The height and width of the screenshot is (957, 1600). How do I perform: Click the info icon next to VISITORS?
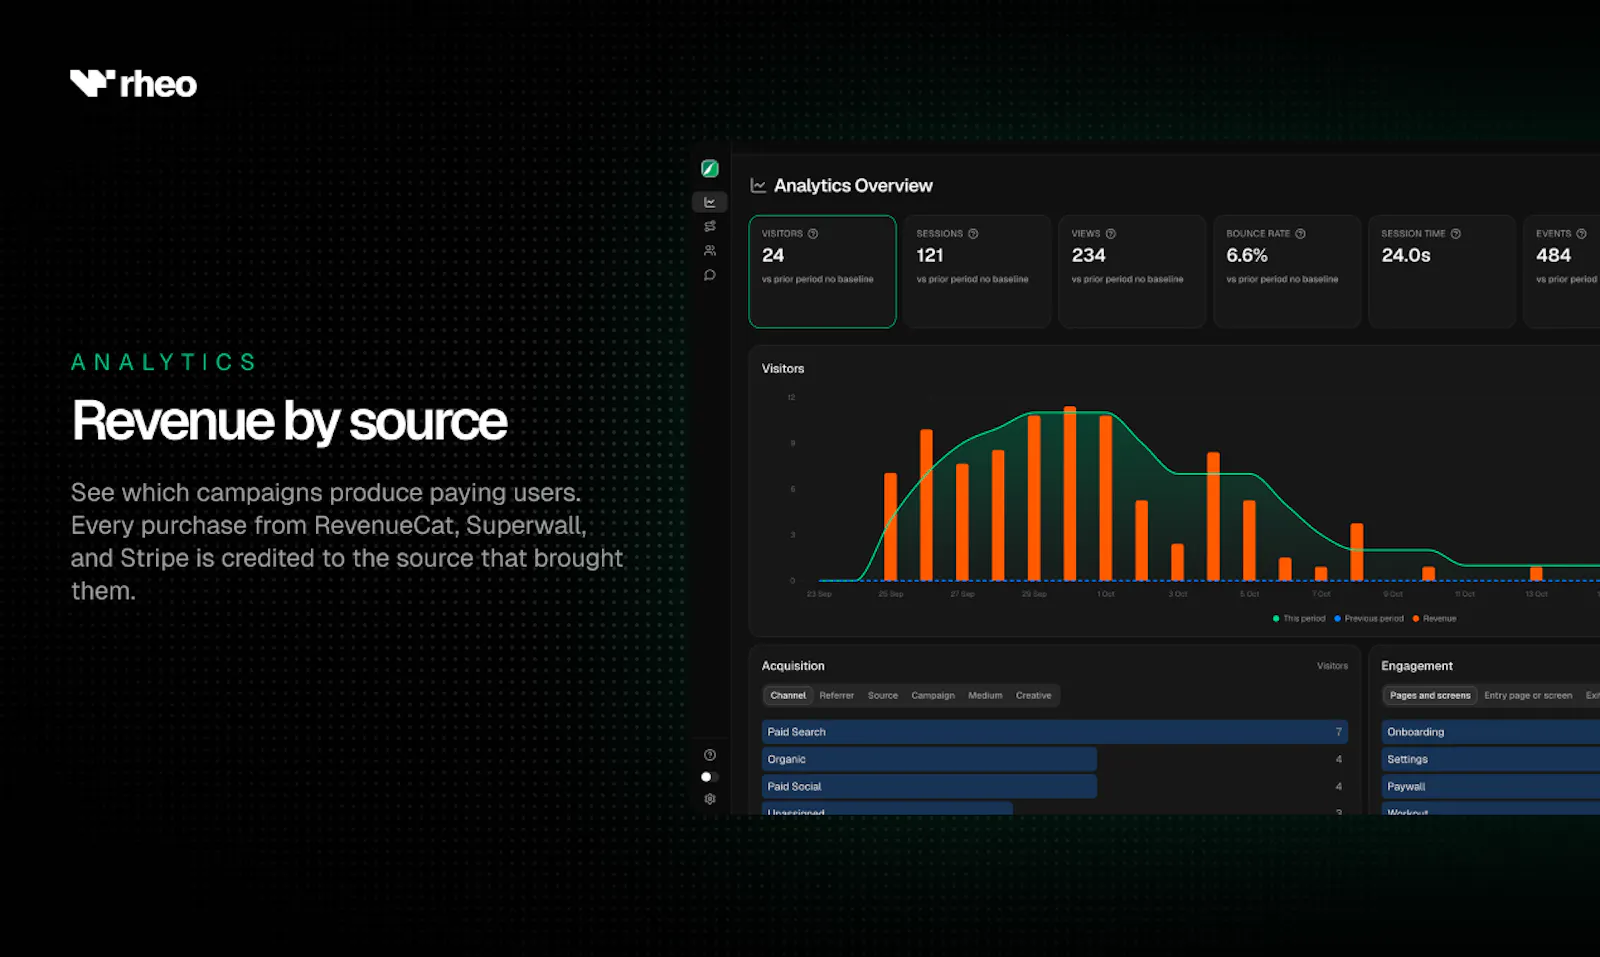pyautogui.click(x=813, y=234)
